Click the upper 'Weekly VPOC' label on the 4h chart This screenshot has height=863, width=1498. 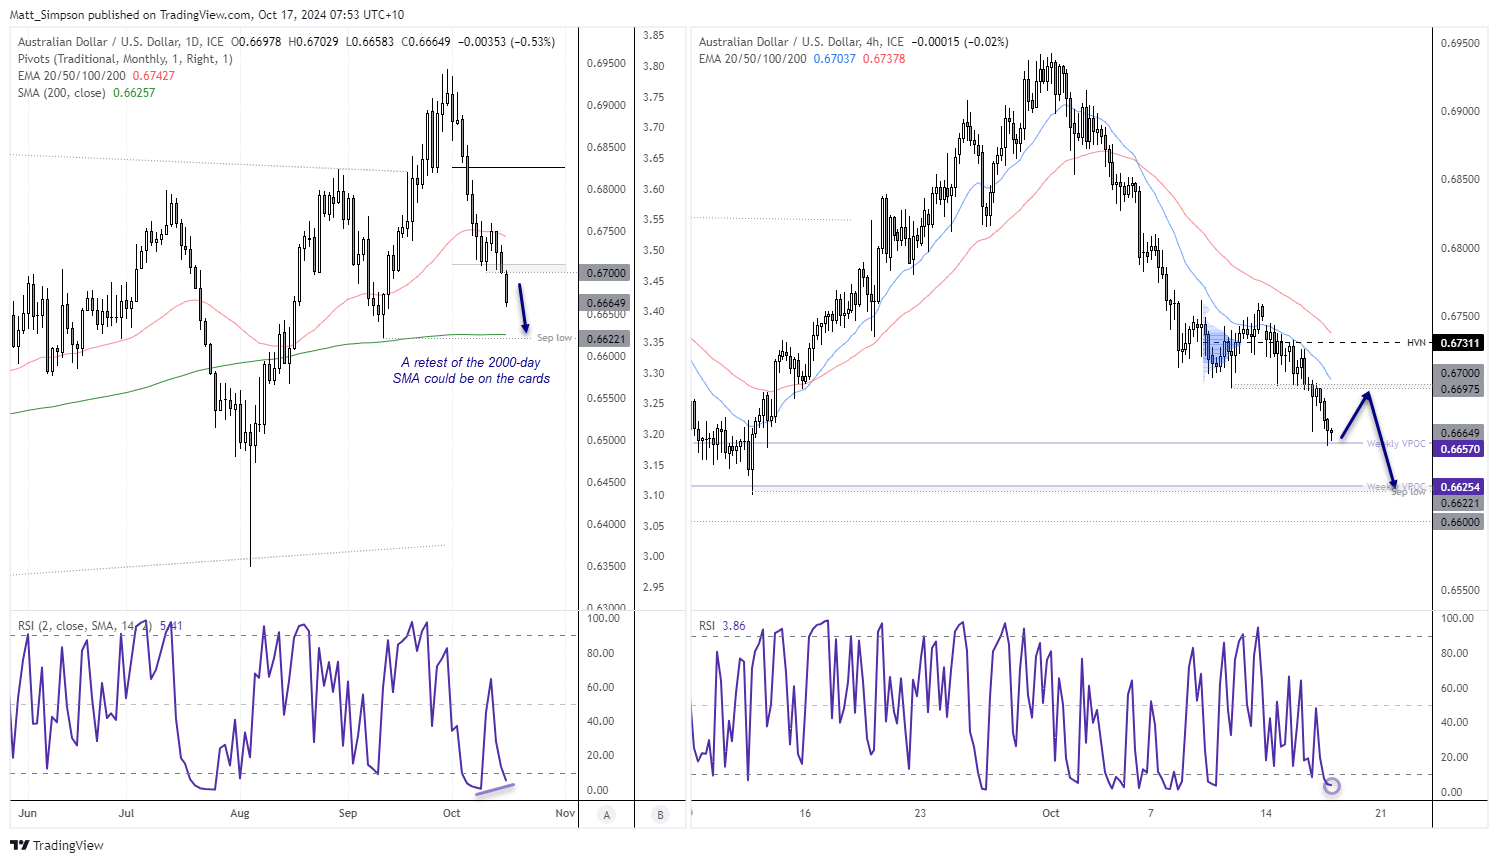click(x=1396, y=444)
